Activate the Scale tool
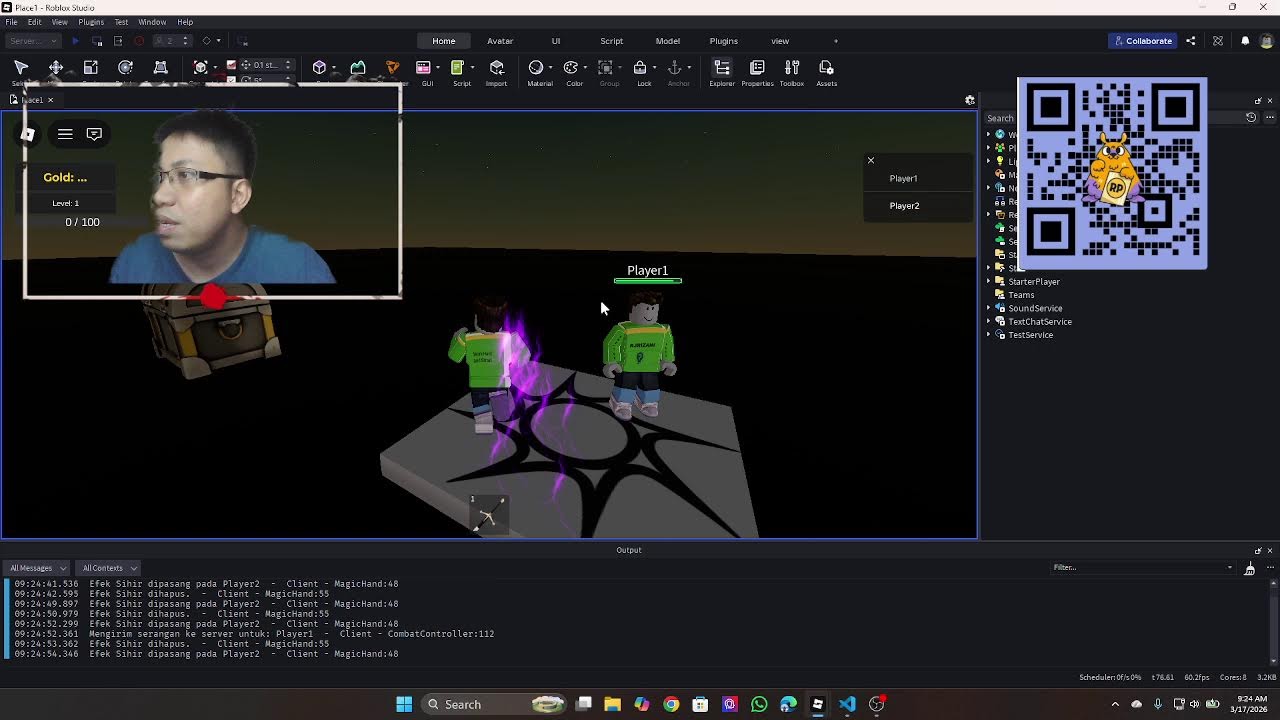 91,67
